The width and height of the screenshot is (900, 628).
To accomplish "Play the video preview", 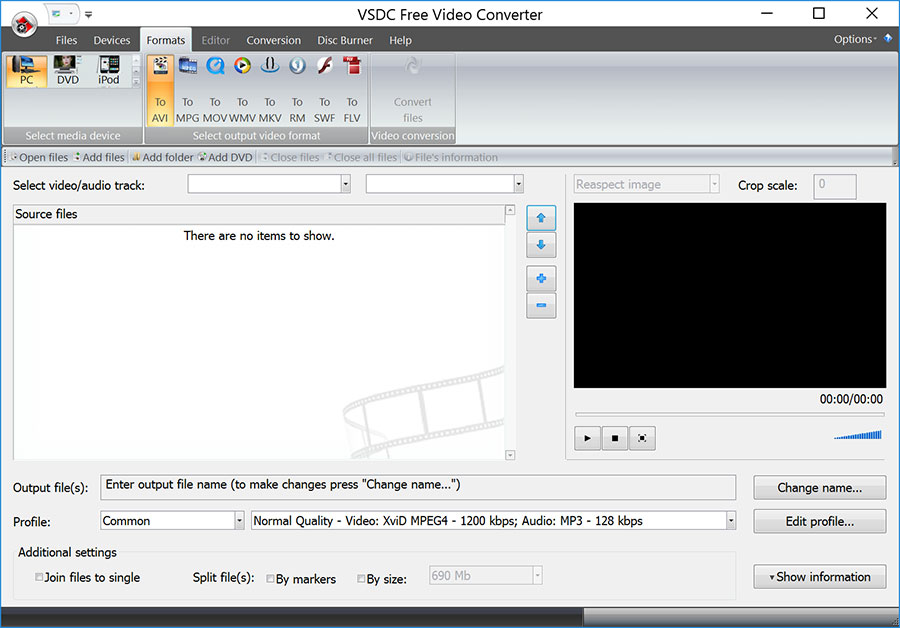I will pyautogui.click(x=587, y=439).
